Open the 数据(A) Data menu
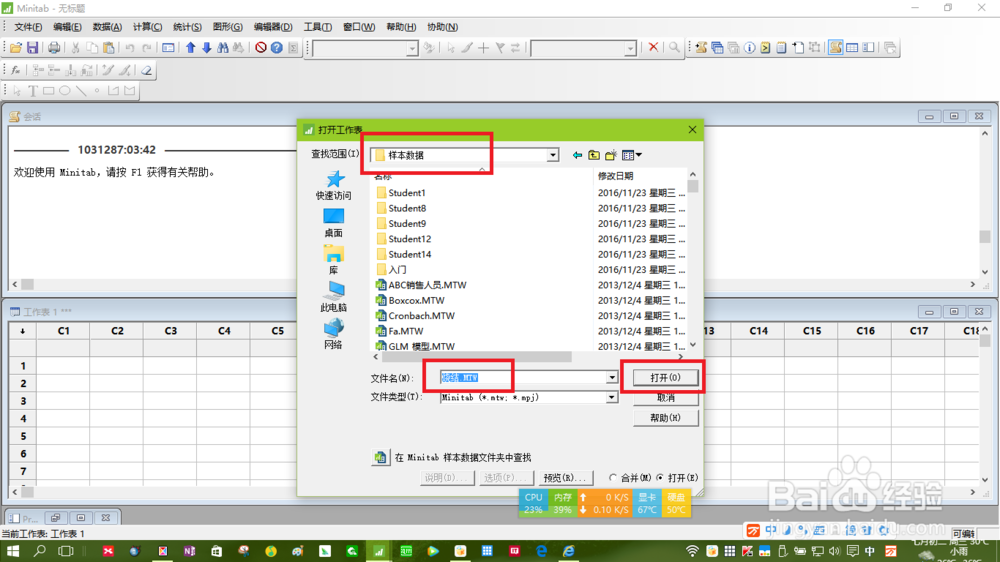 click(107, 27)
